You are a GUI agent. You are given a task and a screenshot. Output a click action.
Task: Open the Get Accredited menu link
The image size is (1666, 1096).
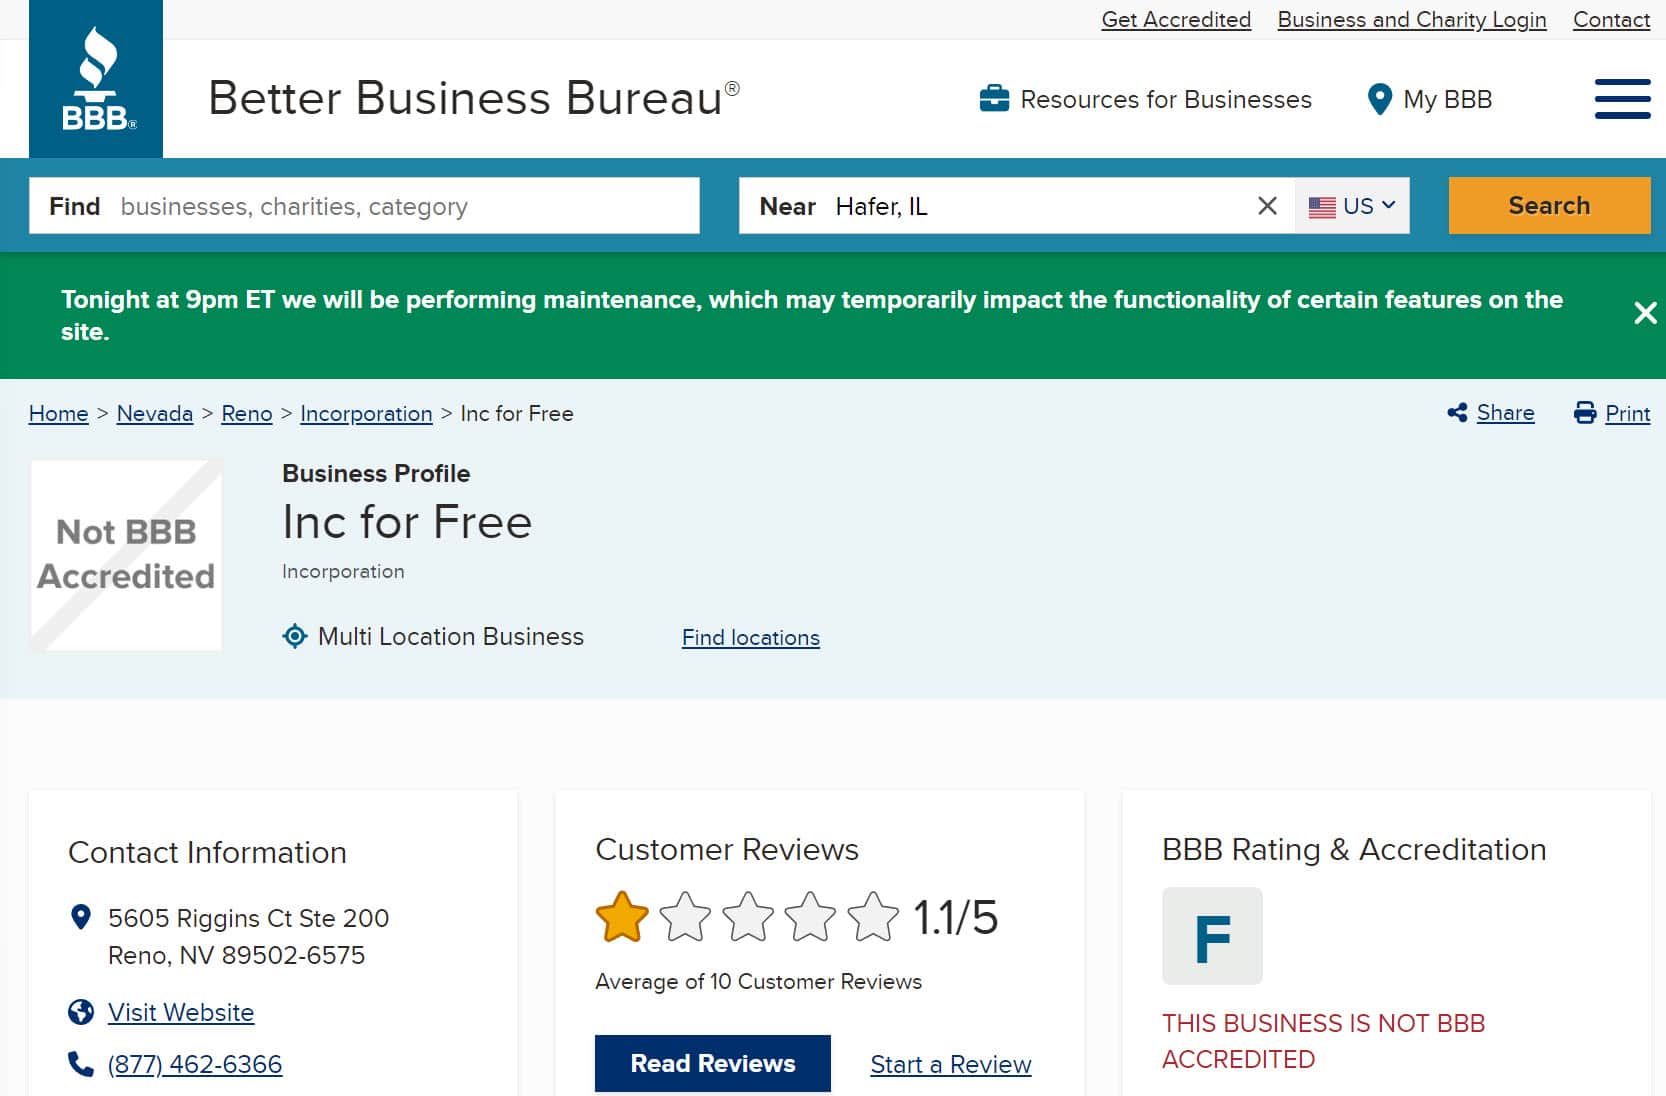pyautogui.click(x=1175, y=20)
